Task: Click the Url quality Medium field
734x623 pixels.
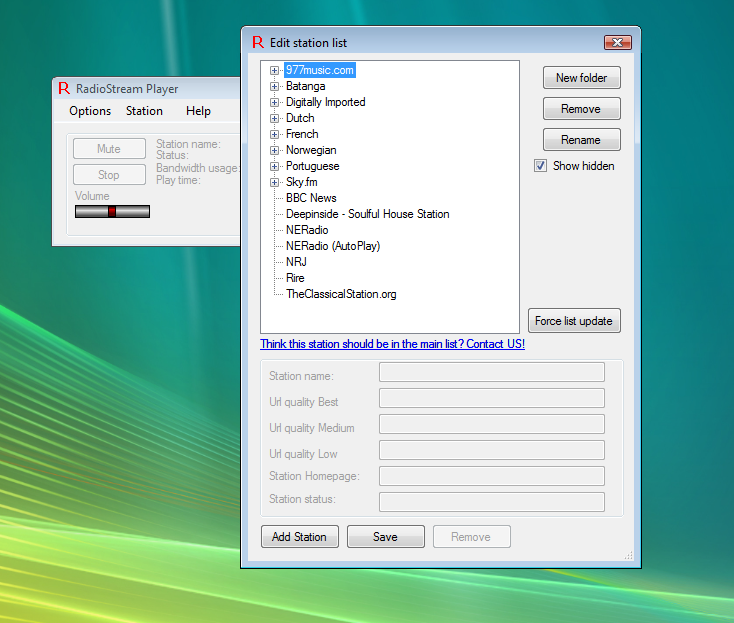Action: click(x=492, y=424)
